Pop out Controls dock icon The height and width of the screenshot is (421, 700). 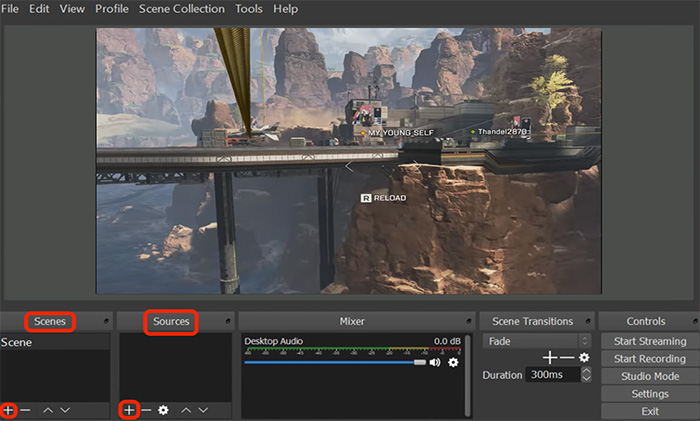[x=696, y=321]
